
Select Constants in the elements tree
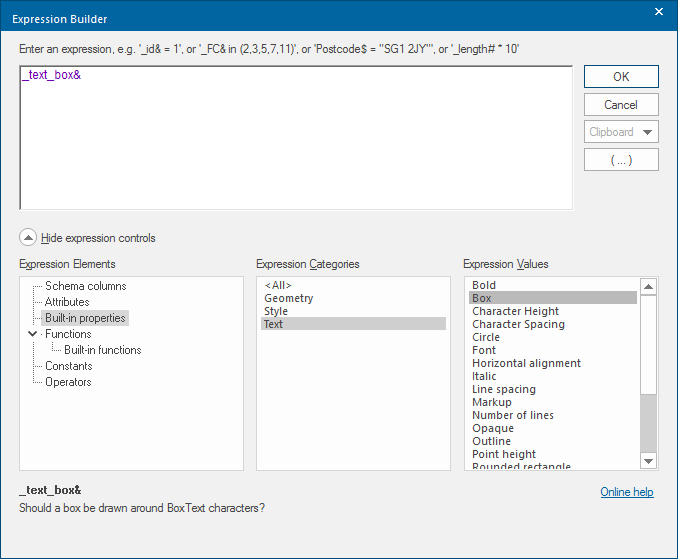pos(68,366)
